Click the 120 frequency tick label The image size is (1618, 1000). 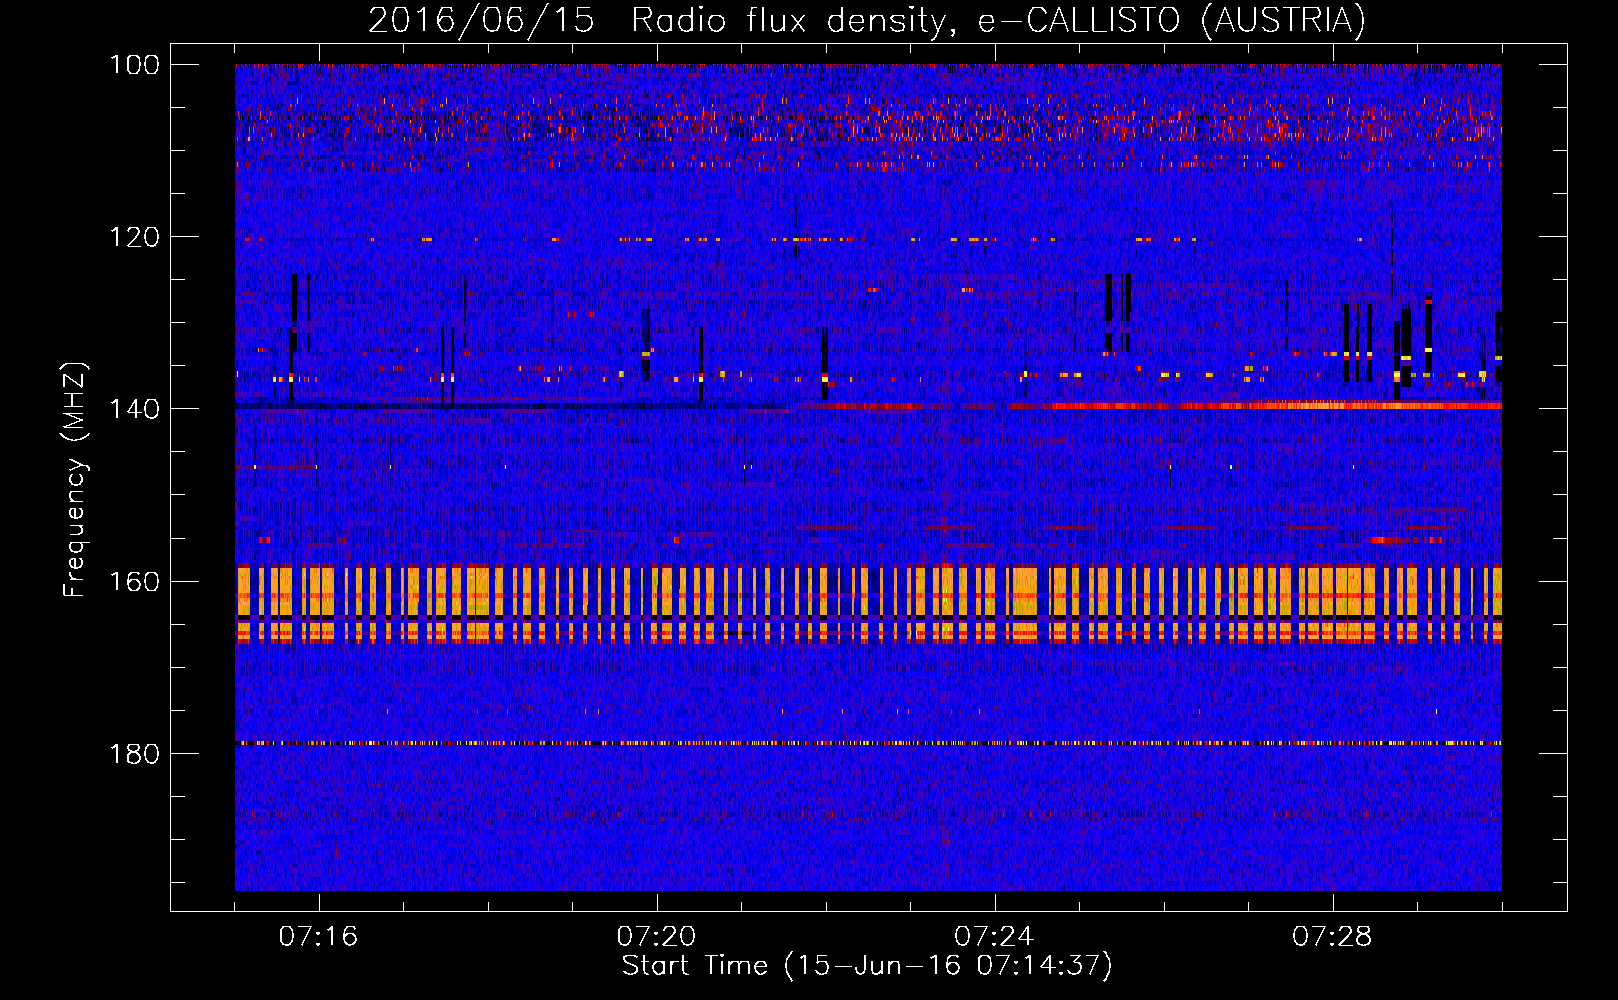pyautogui.click(x=134, y=237)
